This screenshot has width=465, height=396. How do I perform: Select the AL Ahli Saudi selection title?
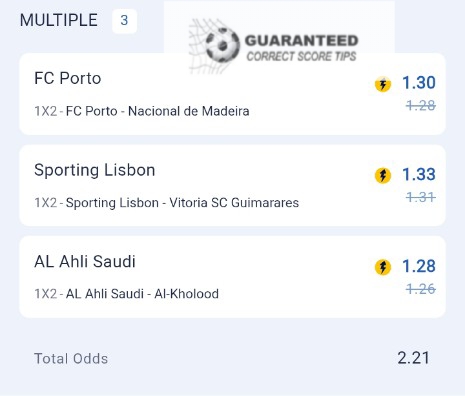tap(85, 261)
